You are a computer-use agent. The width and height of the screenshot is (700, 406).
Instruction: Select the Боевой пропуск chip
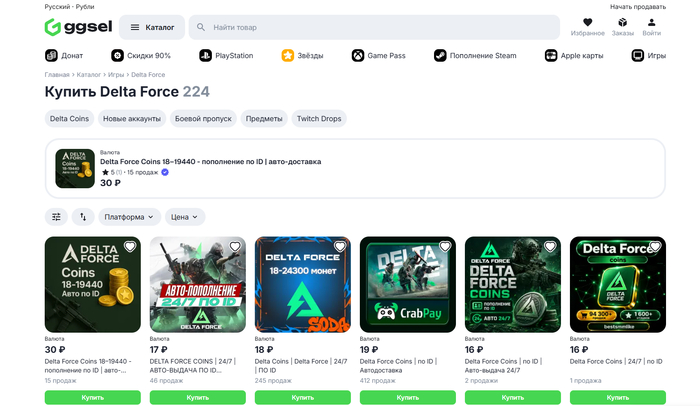coord(203,119)
